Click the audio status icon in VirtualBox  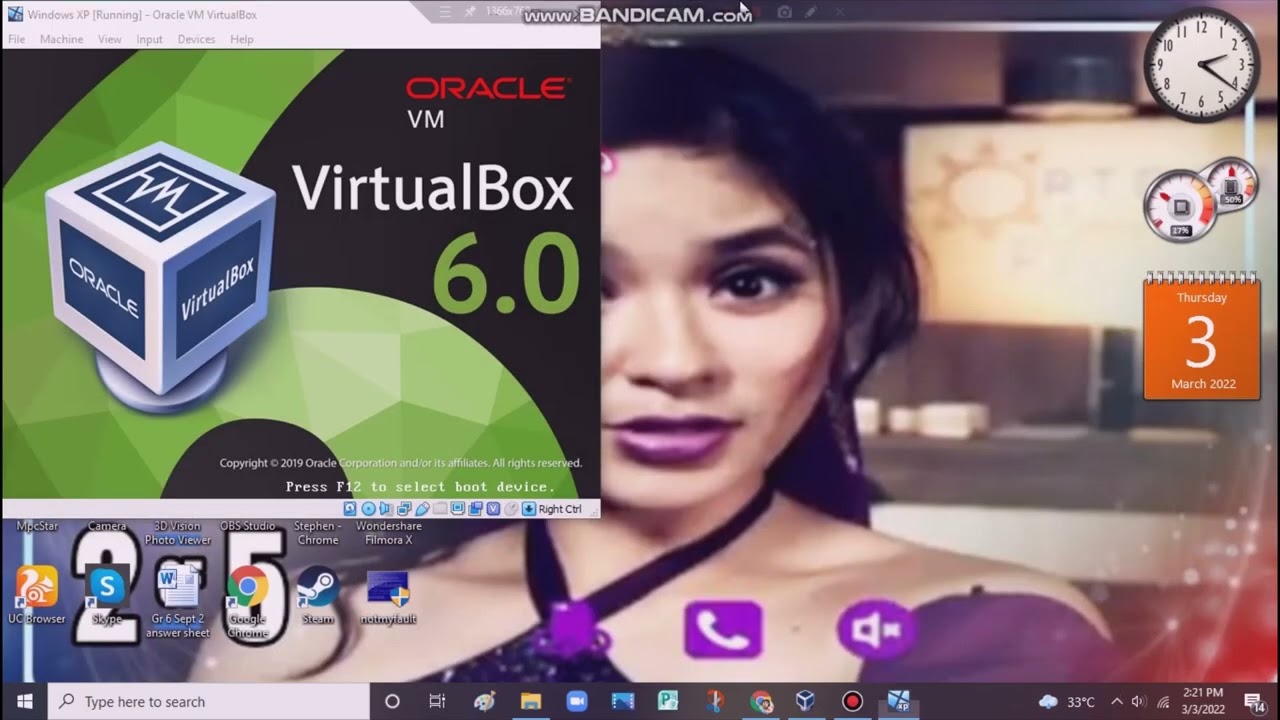[x=386, y=509]
